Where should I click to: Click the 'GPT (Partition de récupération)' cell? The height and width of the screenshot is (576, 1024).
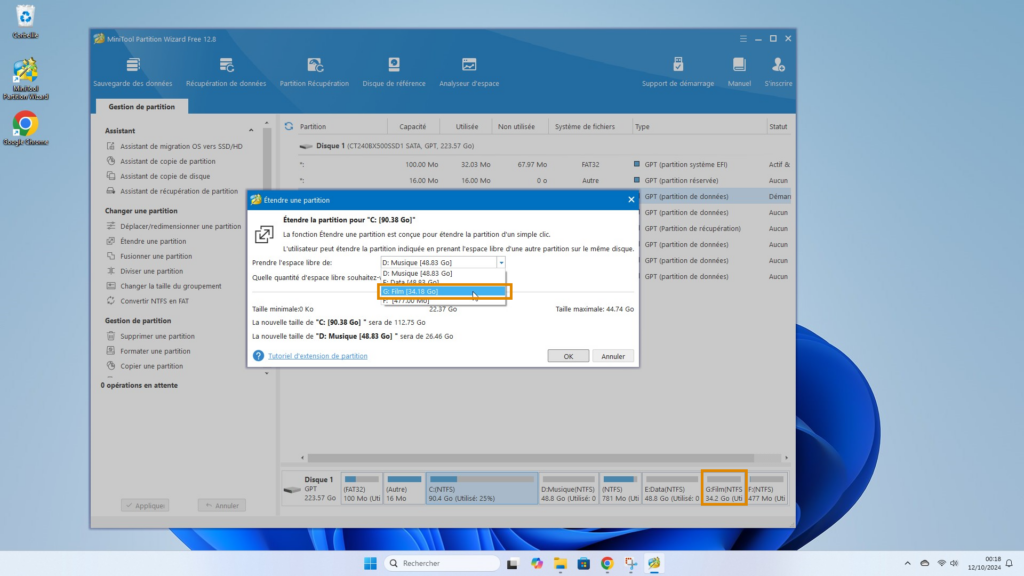(692, 229)
